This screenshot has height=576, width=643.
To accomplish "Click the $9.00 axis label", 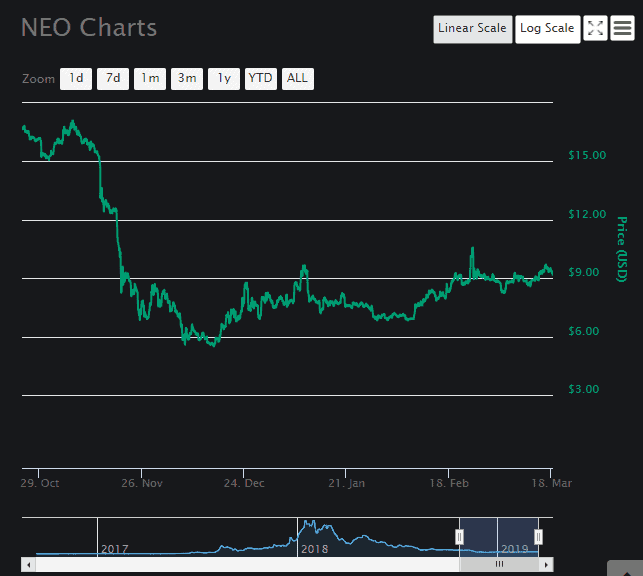I will (584, 272).
